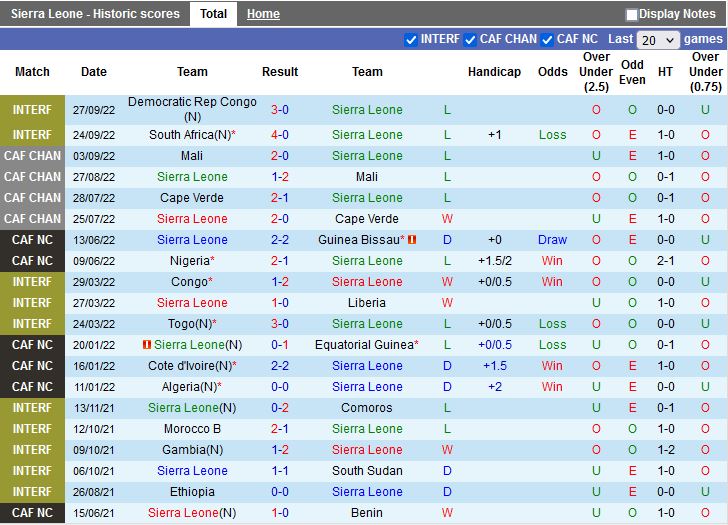Click the red card icon beside Guinea Bissau
The width and height of the screenshot is (728, 525).
412,240
